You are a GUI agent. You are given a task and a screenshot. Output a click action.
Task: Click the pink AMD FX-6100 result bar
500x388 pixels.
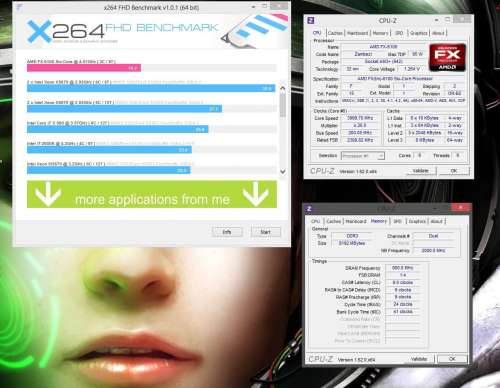(x=84, y=68)
